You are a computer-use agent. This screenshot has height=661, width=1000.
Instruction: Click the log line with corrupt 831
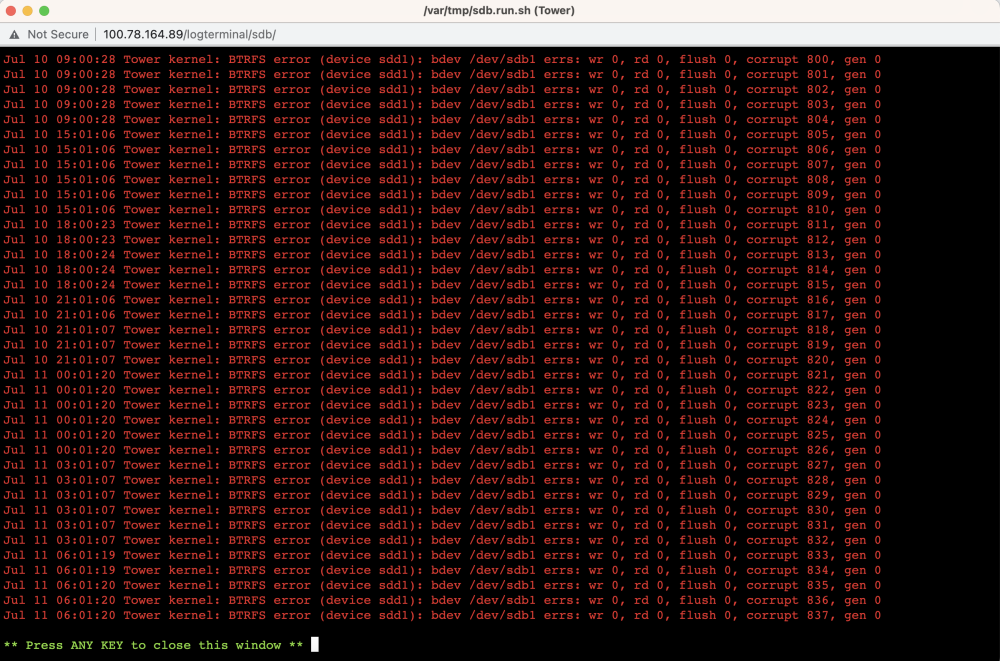pos(442,525)
